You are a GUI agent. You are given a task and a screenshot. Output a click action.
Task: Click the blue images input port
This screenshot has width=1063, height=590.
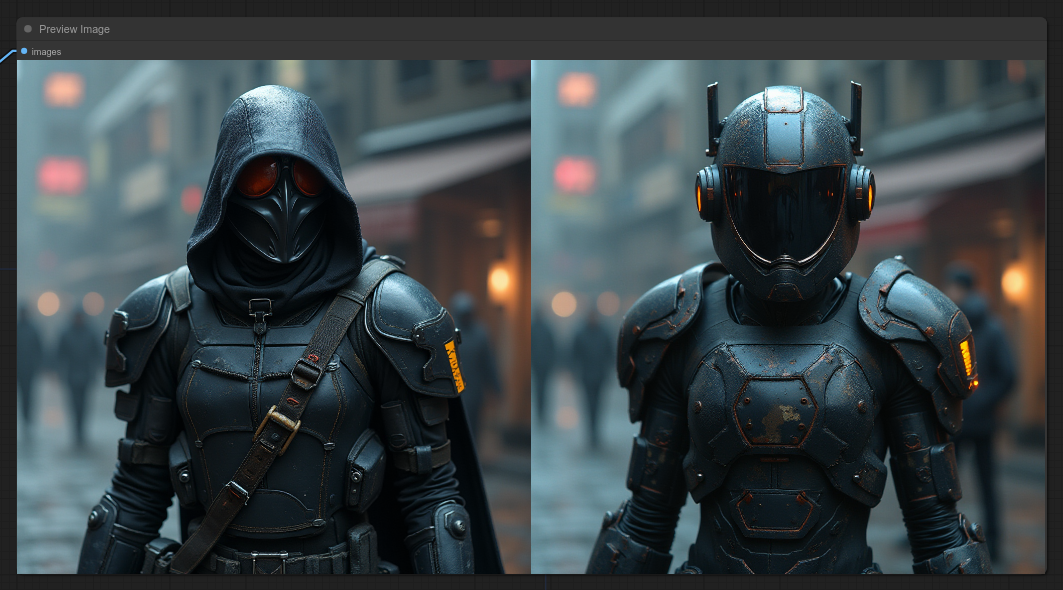24,51
